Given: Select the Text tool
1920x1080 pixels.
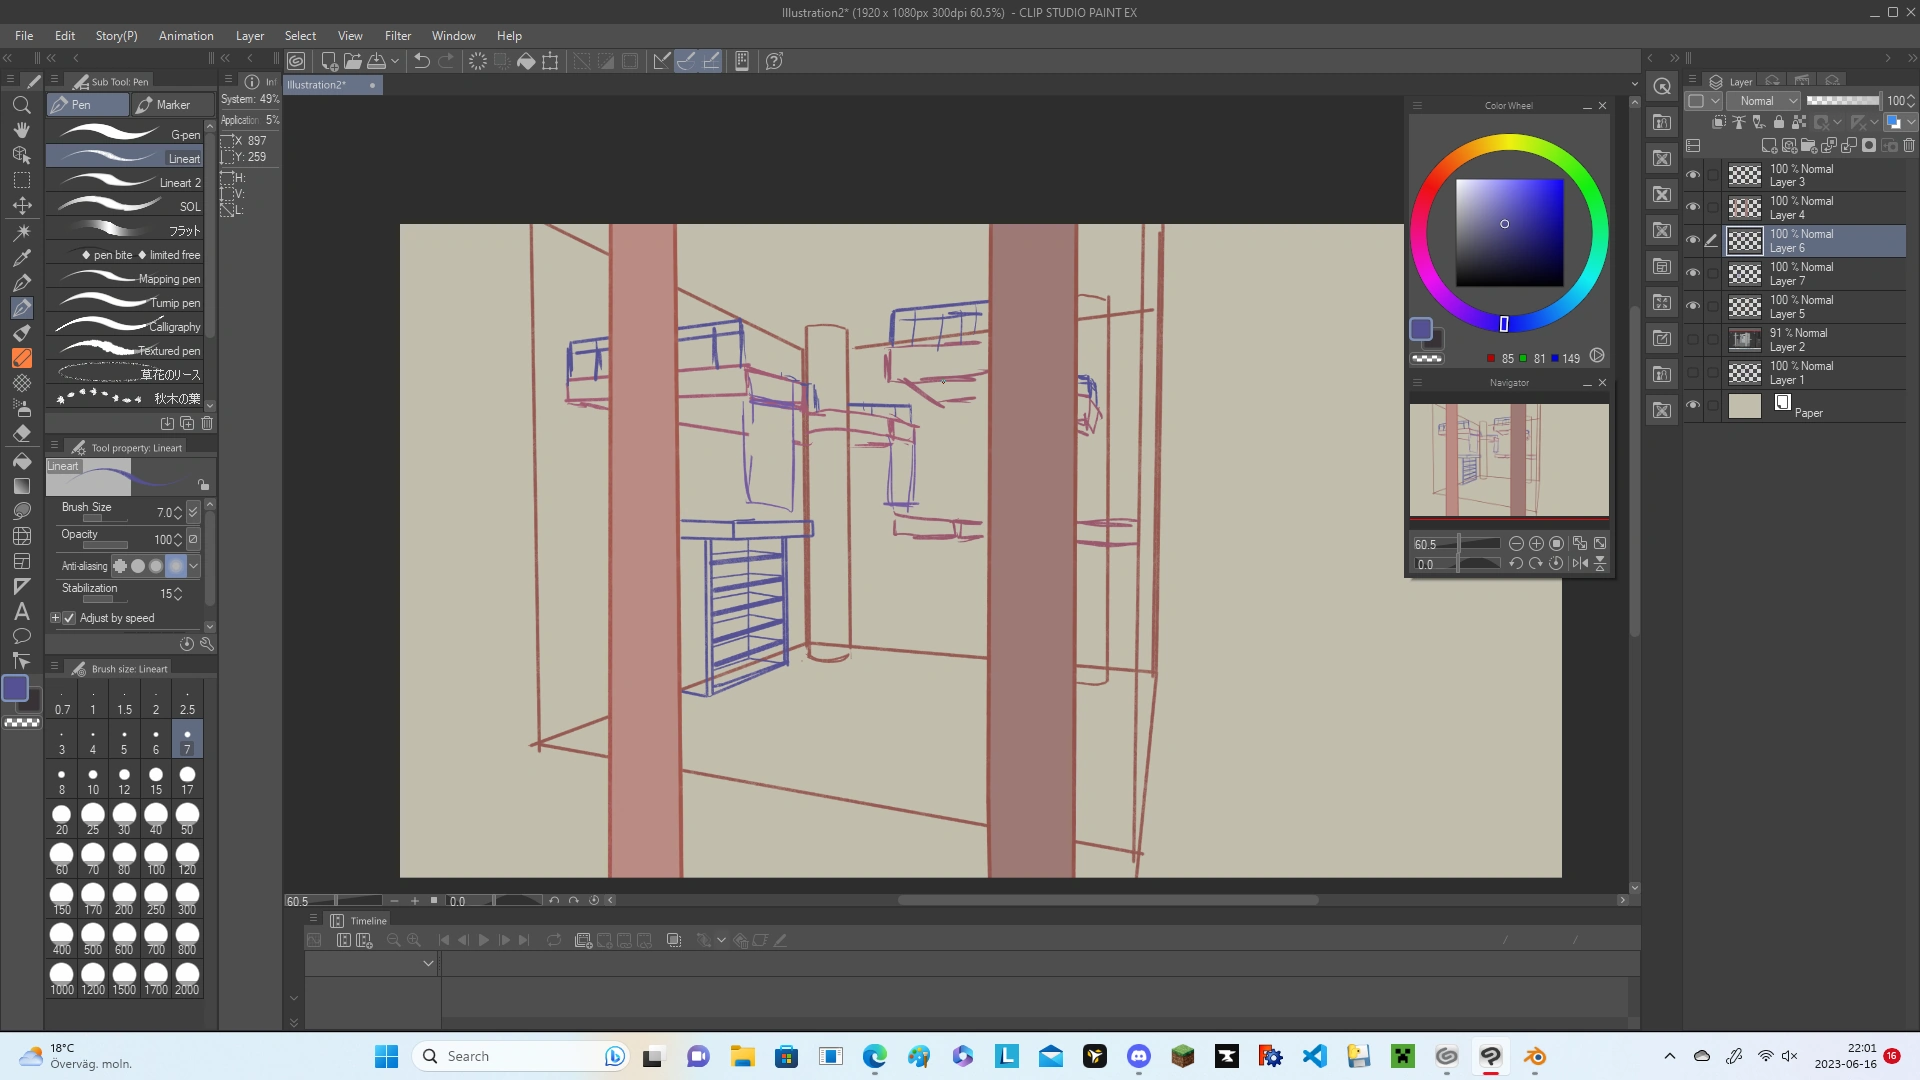Looking at the screenshot, I should click(22, 611).
